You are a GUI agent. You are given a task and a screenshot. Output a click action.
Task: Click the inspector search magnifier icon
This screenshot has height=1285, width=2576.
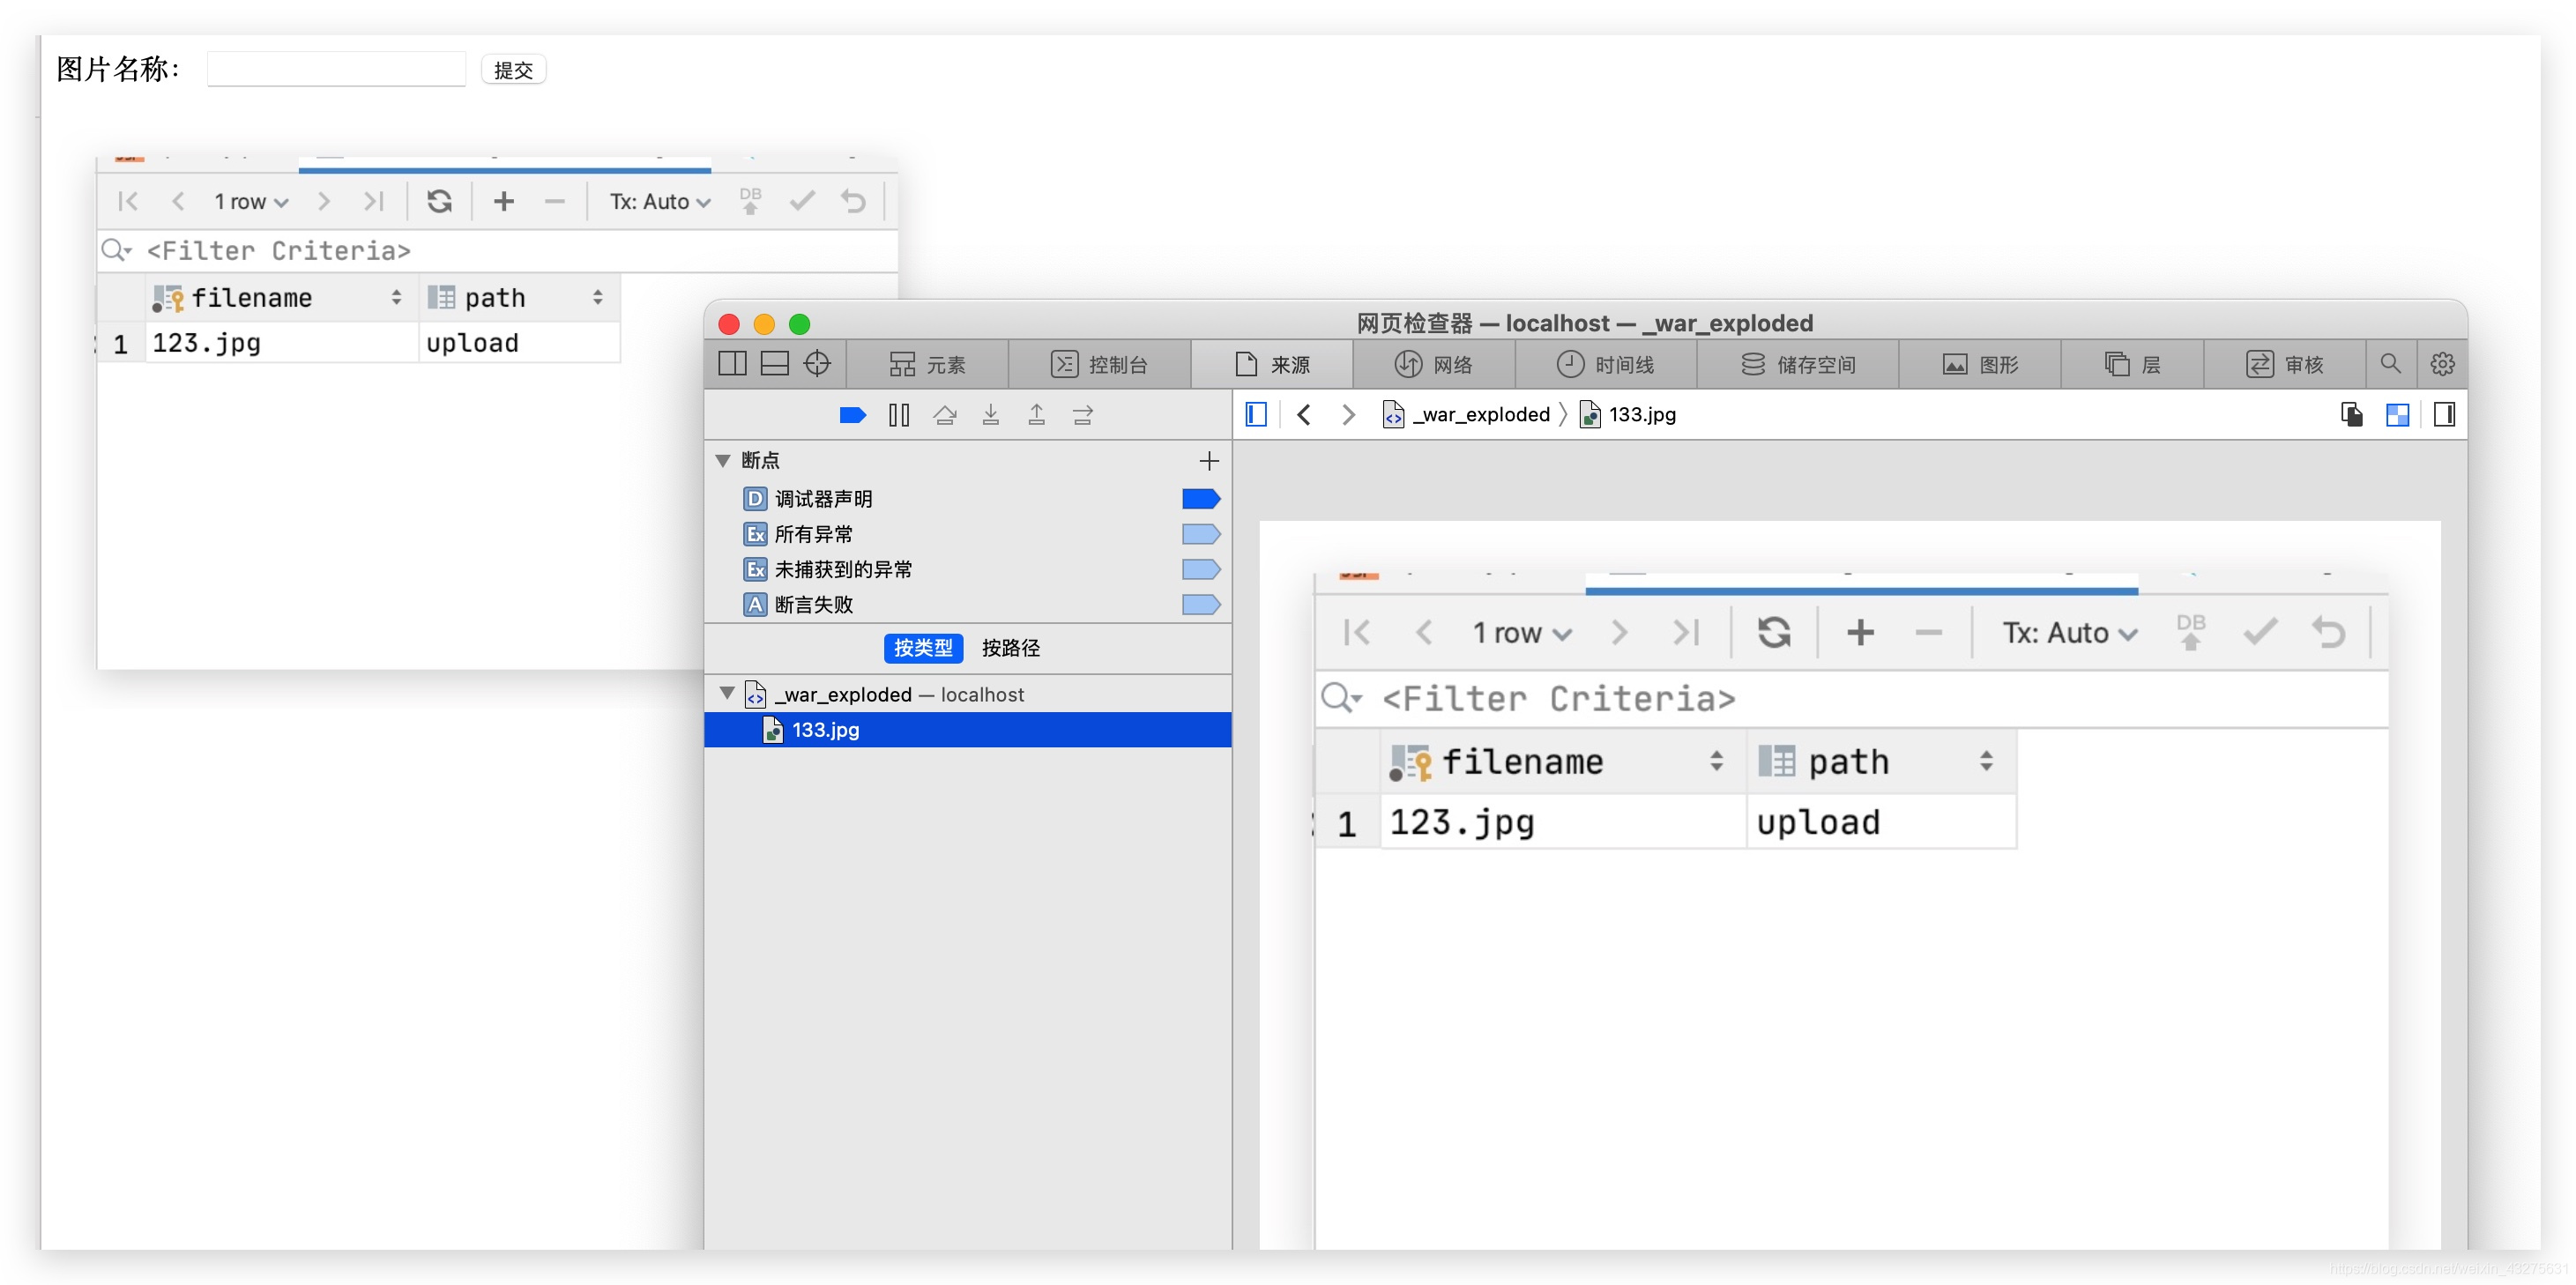click(x=2390, y=364)
